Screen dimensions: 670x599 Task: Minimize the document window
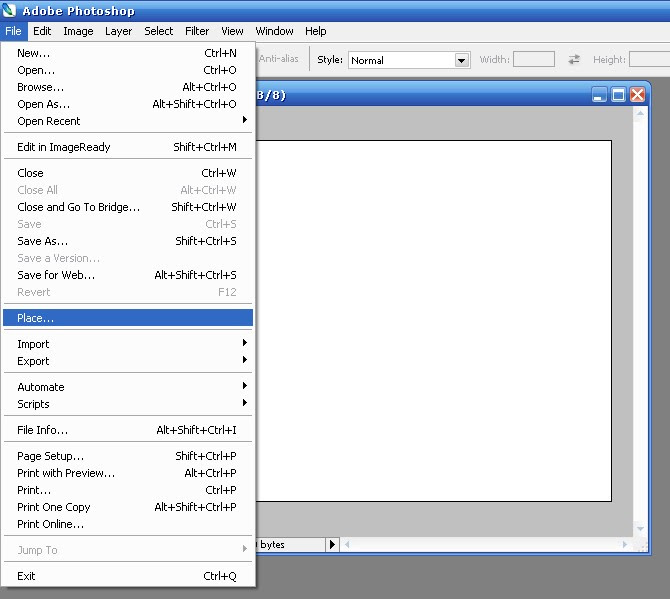[599, 94]
